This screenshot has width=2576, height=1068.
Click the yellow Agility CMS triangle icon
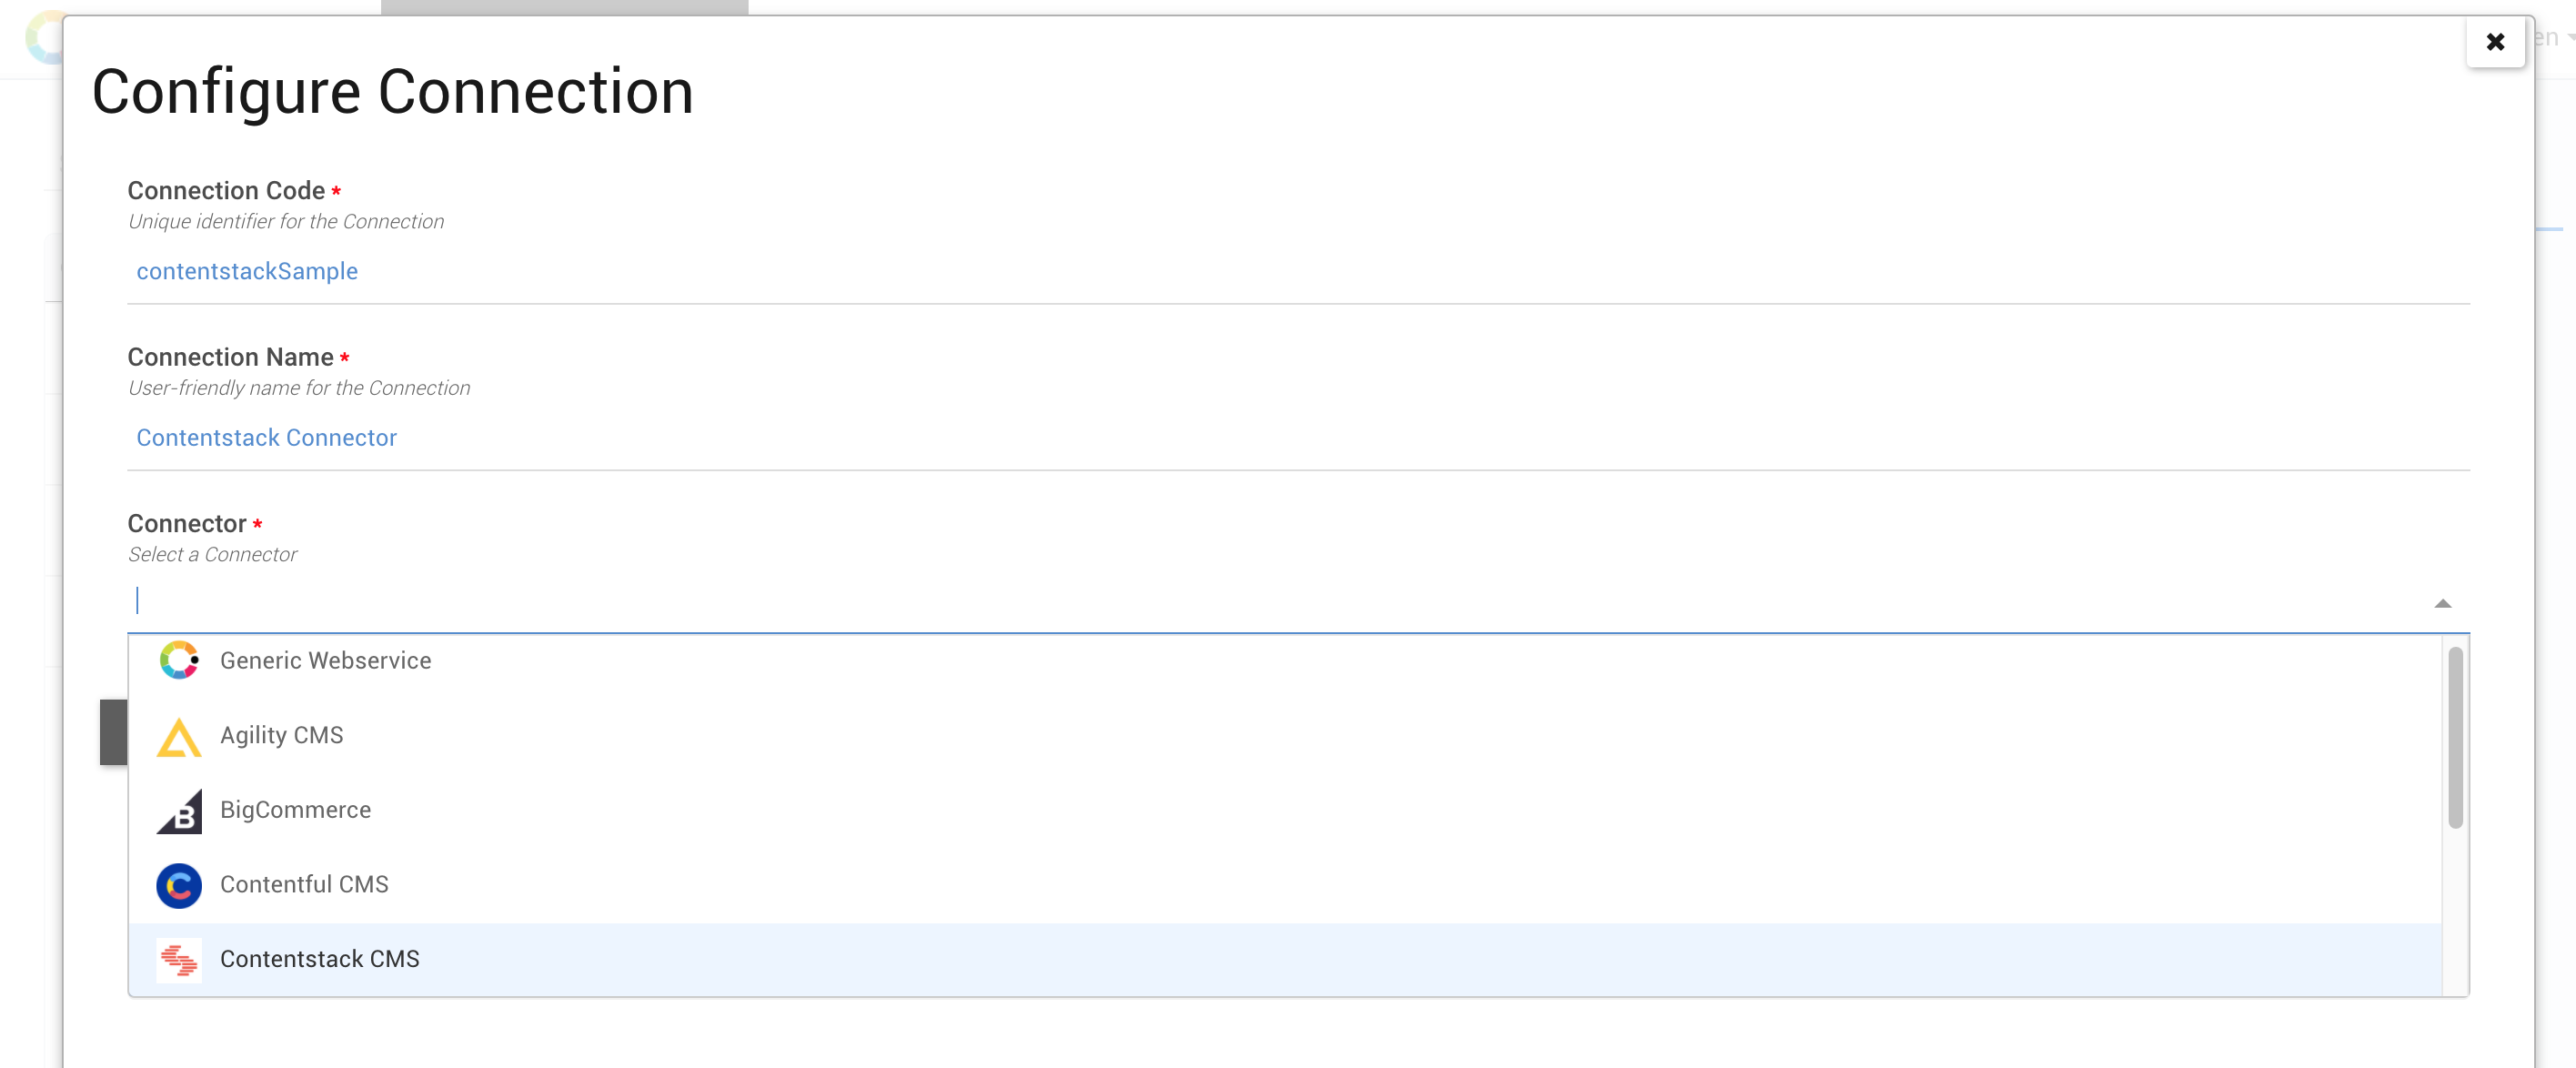[179, 737]
